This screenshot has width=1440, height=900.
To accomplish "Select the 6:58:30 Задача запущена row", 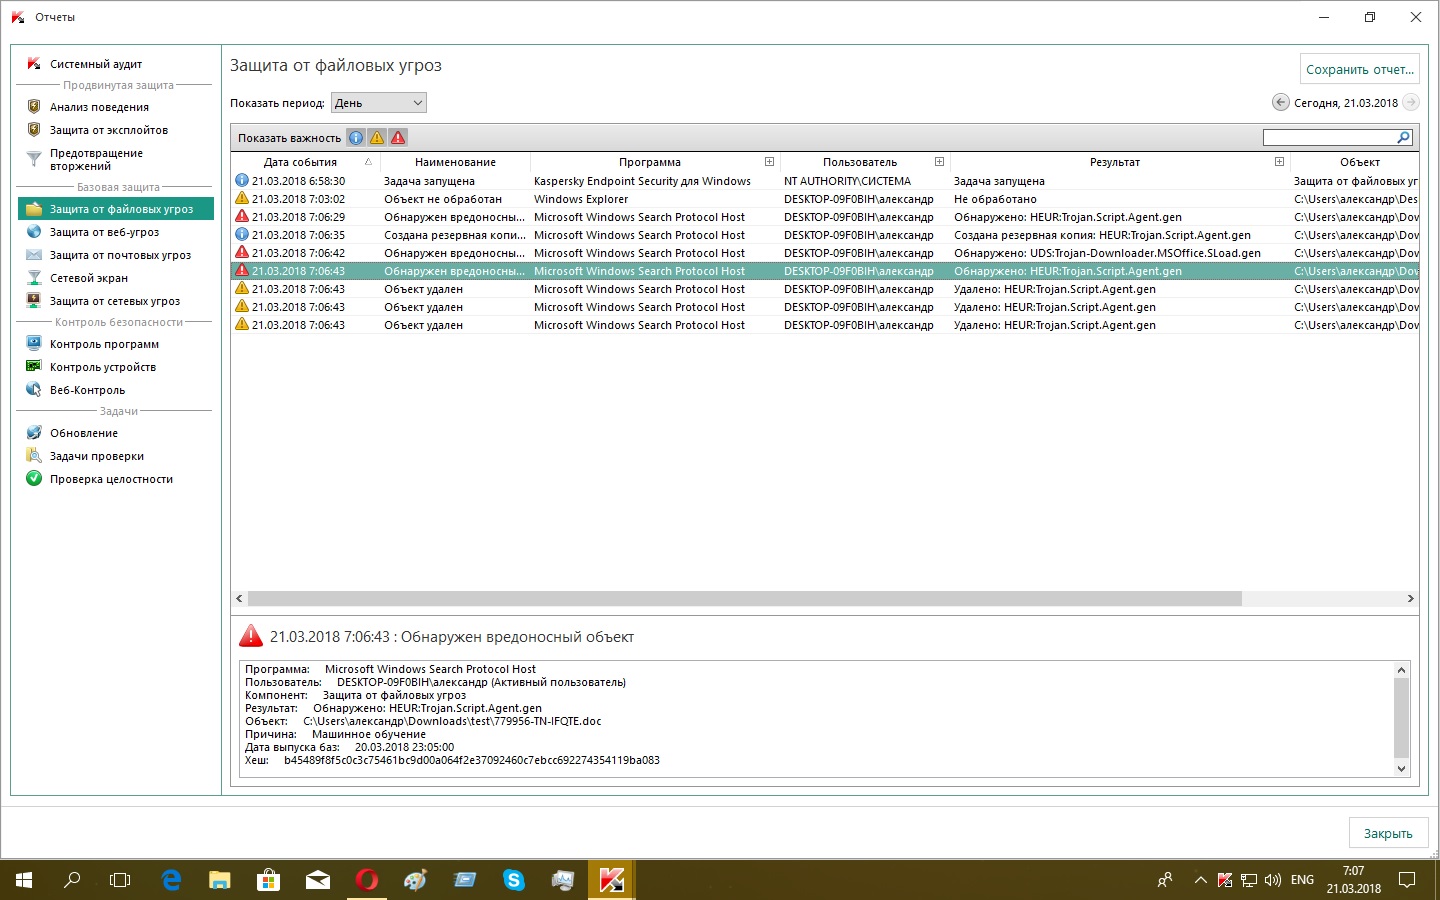I will (826, 181).
